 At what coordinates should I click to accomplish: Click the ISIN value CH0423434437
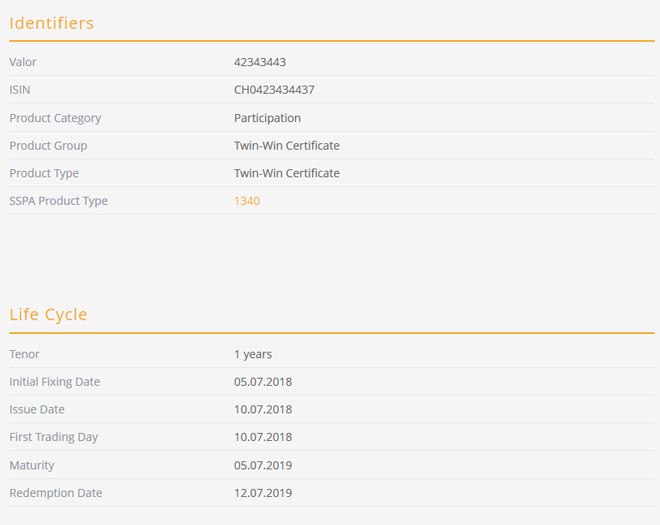(274, 90)
